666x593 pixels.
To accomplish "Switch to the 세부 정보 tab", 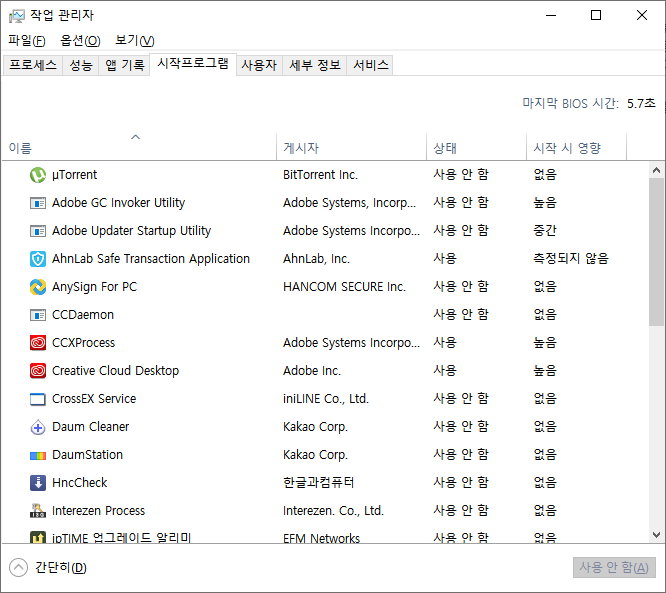I will pyautogui.click(x=315, y=65).
